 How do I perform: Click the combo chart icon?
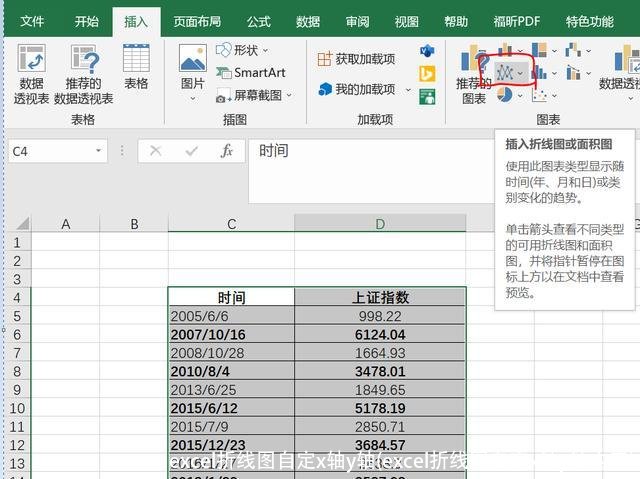[x=573, y=73]
